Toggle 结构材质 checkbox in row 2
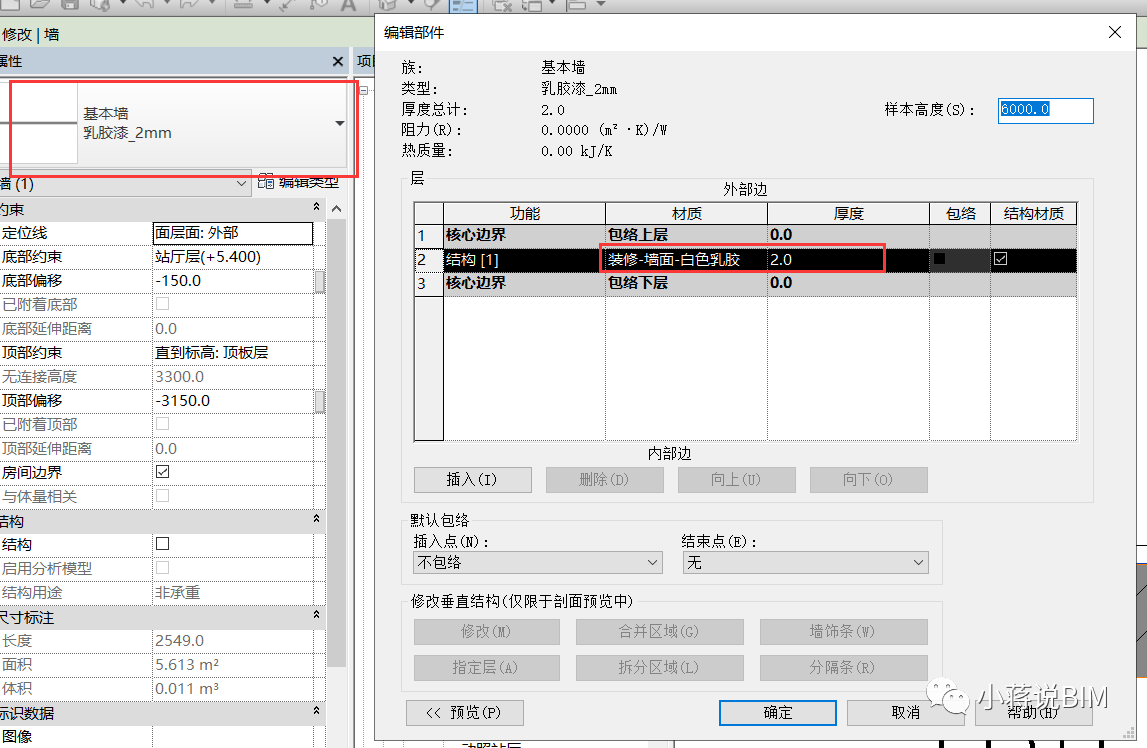The width and height of the screenshot is (1147, 748). click(1000, 258)
